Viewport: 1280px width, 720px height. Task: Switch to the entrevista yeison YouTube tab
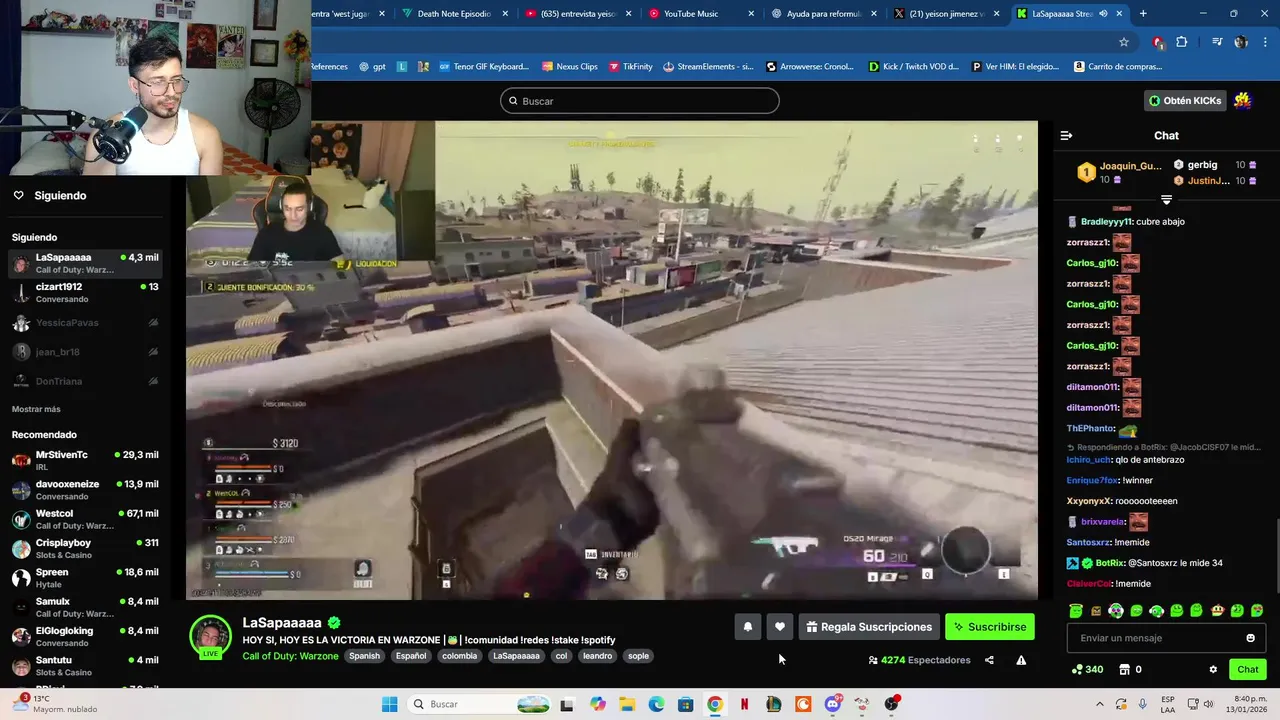(577, 14)
